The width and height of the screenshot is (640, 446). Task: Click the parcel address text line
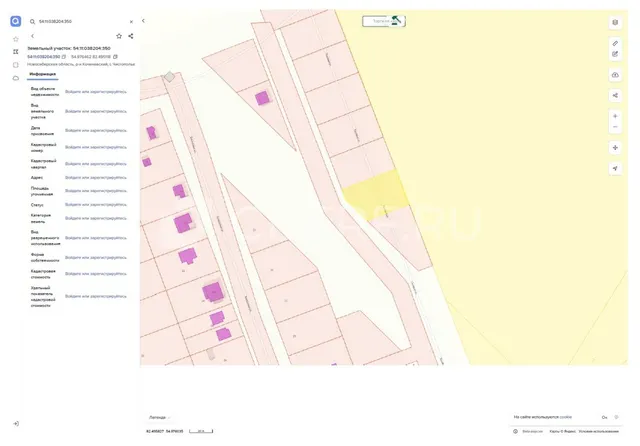click(81, 64)
